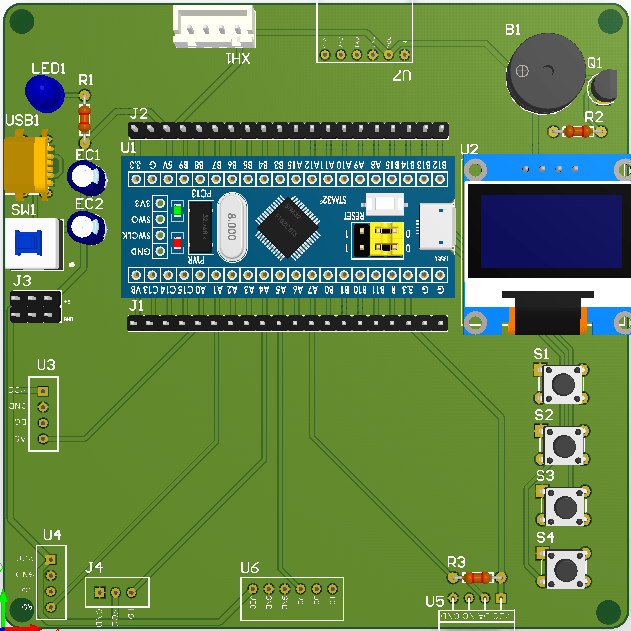This screenshot has height=631, width=631.
Task: Click the 'U3' designator label
Action: click(46, 365)
